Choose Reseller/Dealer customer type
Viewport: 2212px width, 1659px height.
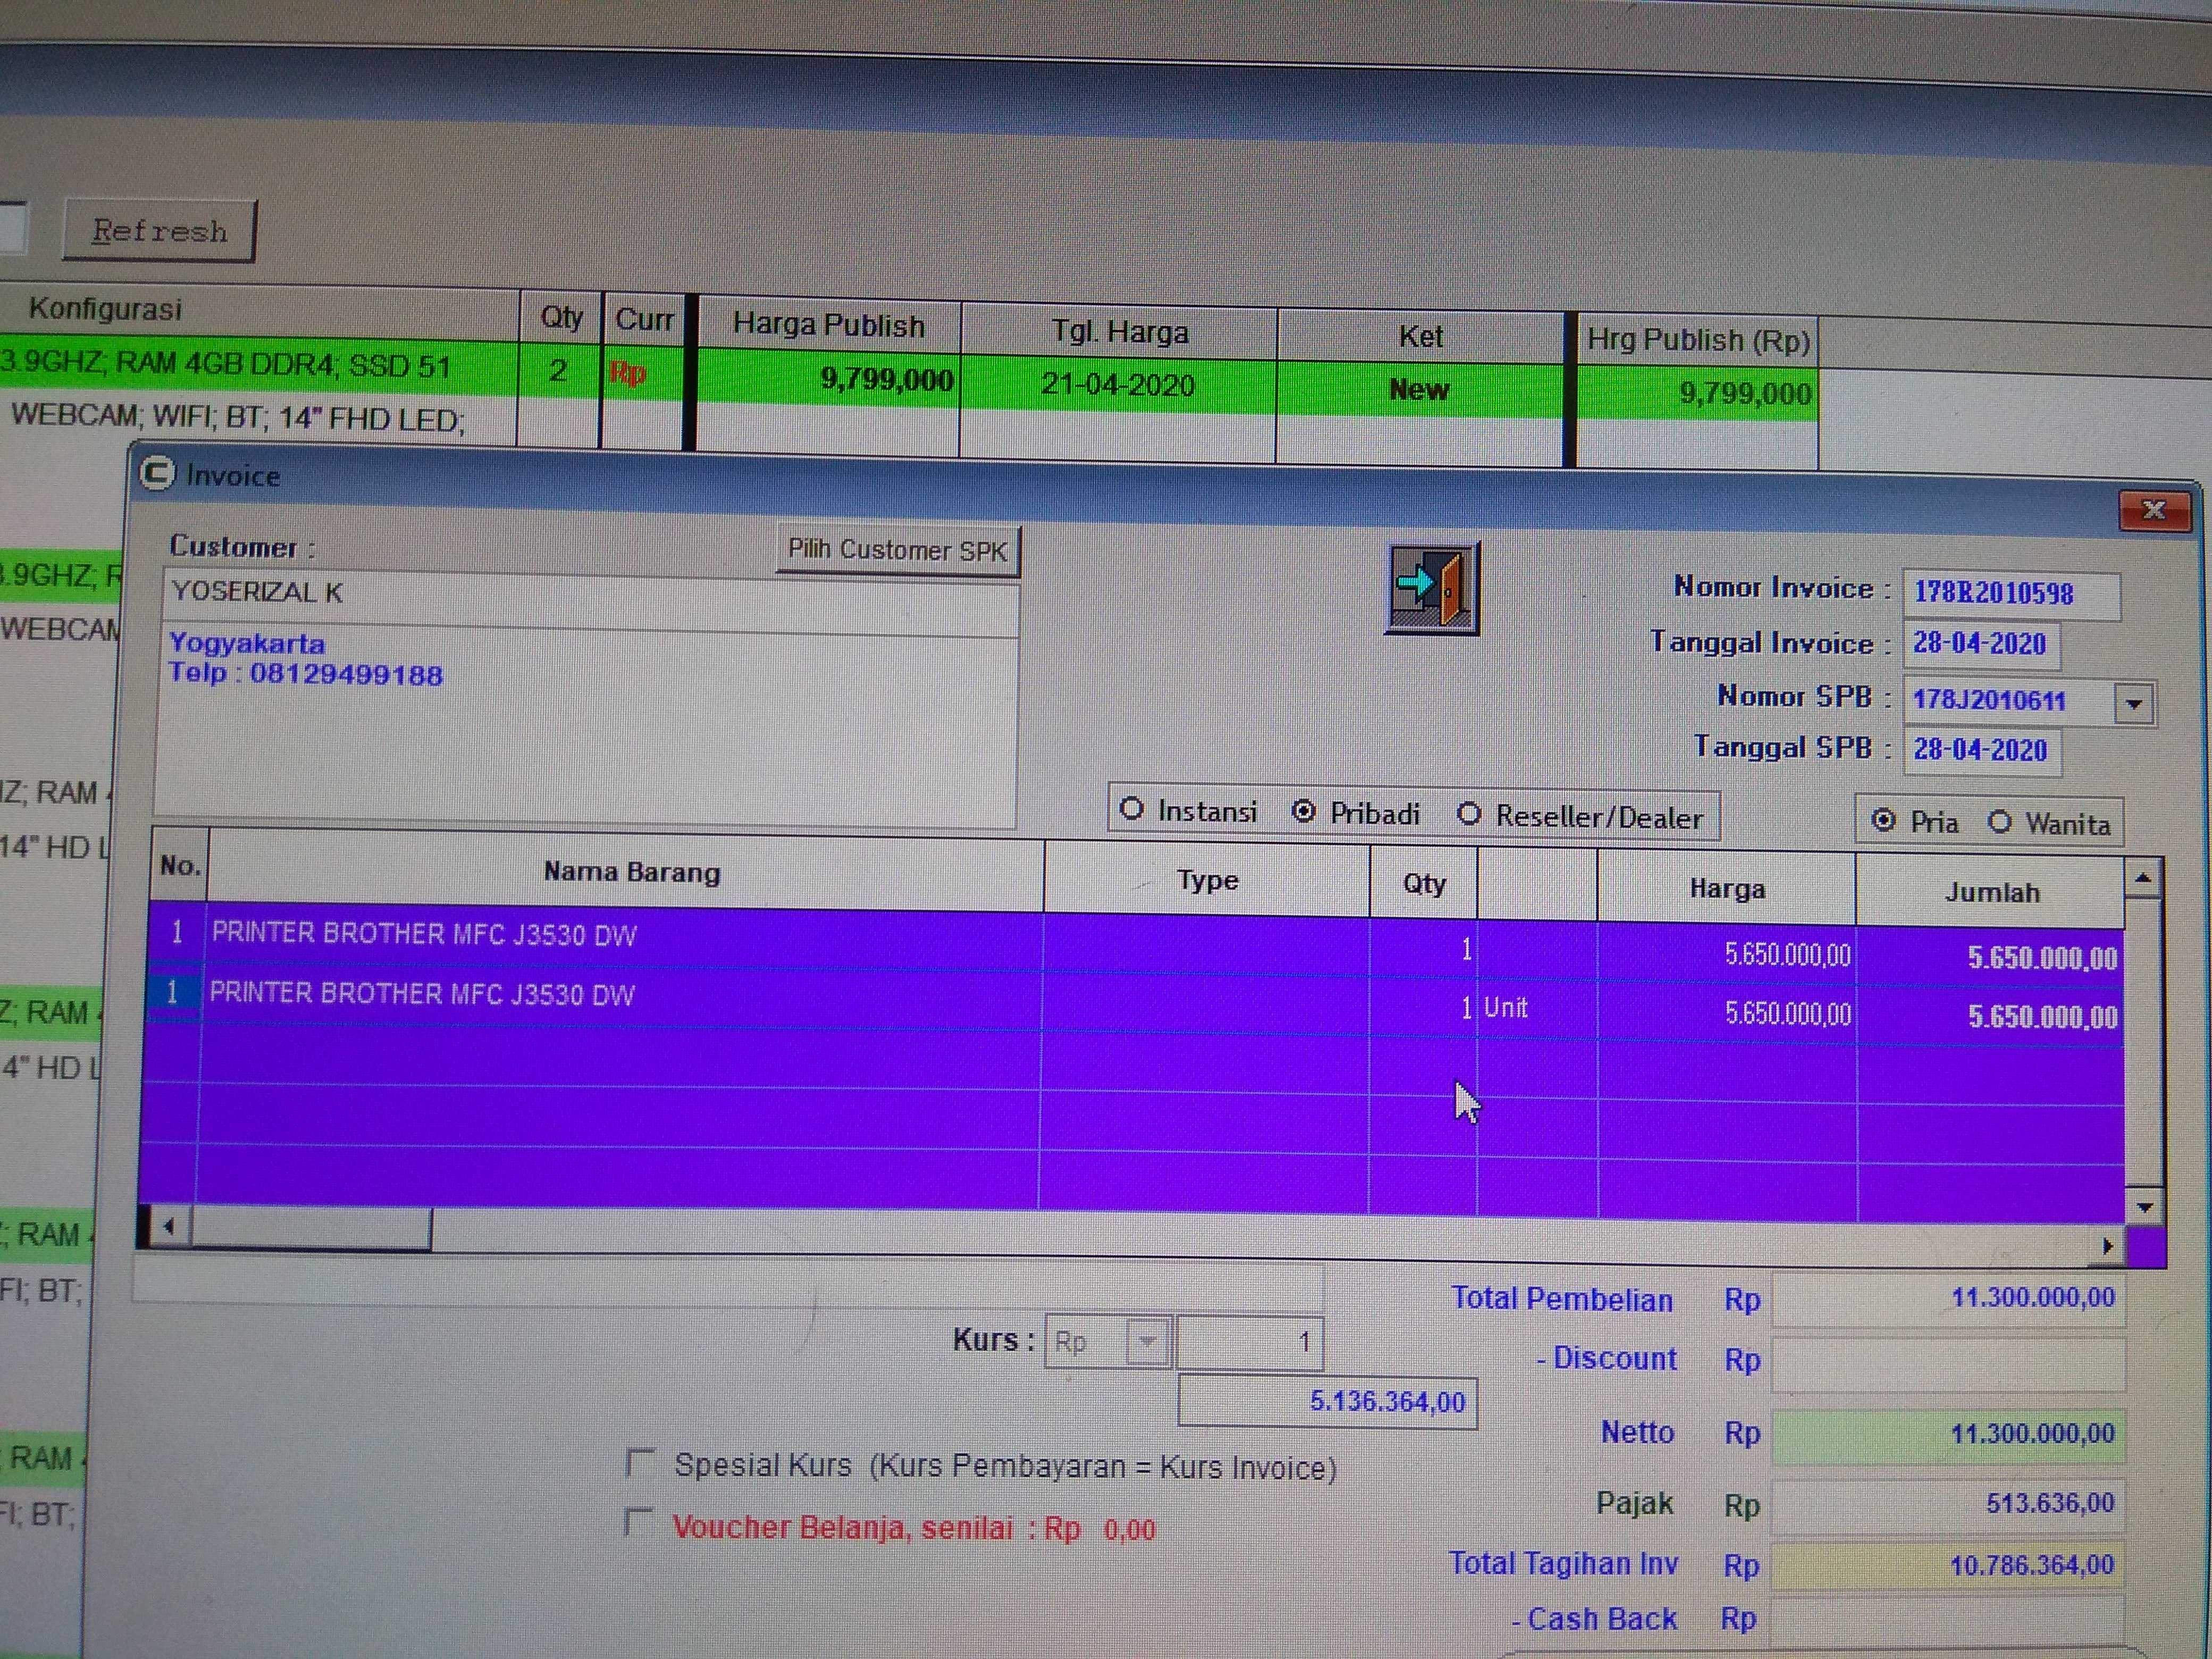point(1469,814)
